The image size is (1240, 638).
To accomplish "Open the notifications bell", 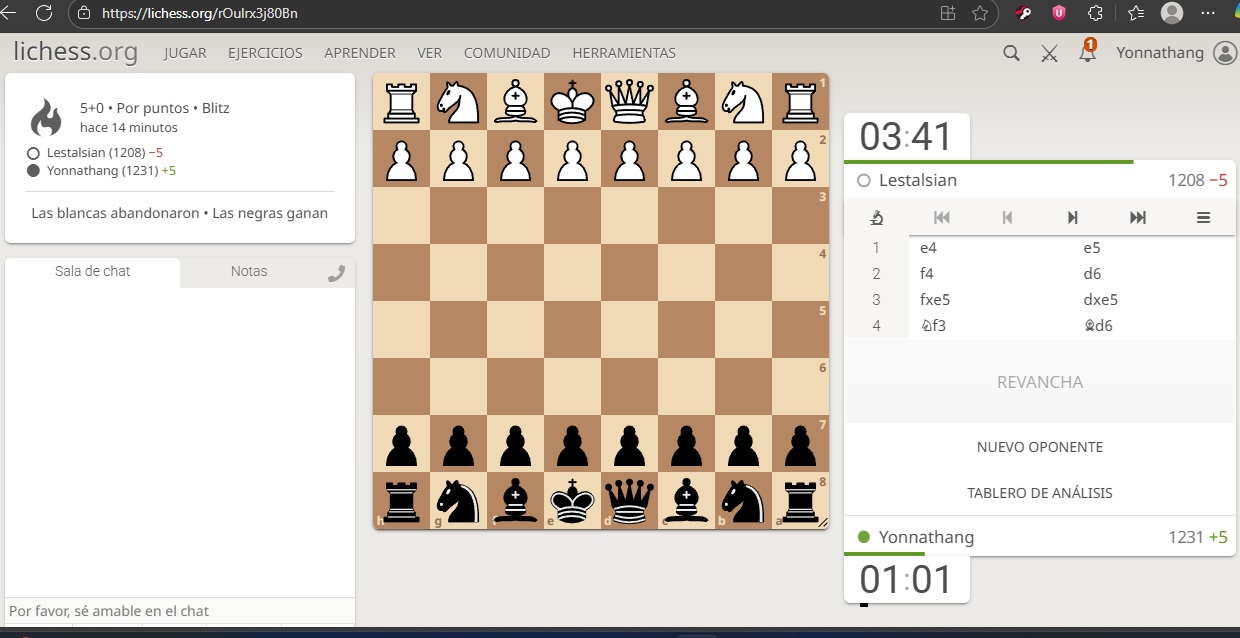I will point(1087,53).
